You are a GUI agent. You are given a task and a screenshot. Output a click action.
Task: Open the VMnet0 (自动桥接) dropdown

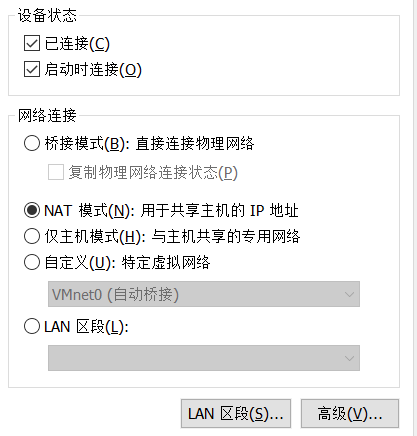click(x=204, y=294)
